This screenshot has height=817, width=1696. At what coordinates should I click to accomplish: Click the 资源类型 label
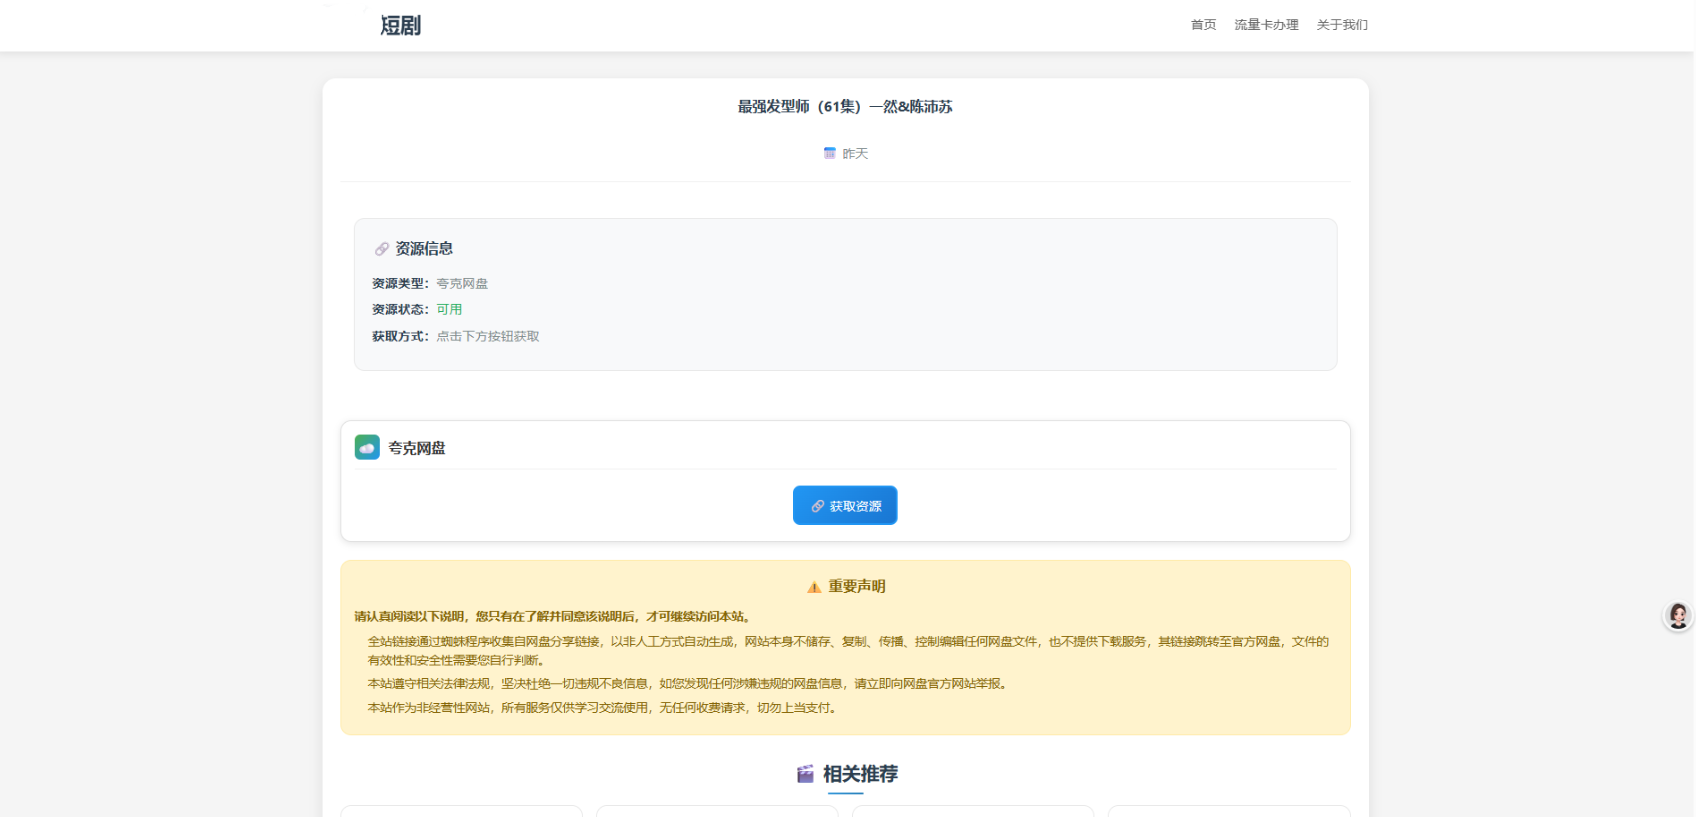400,284
